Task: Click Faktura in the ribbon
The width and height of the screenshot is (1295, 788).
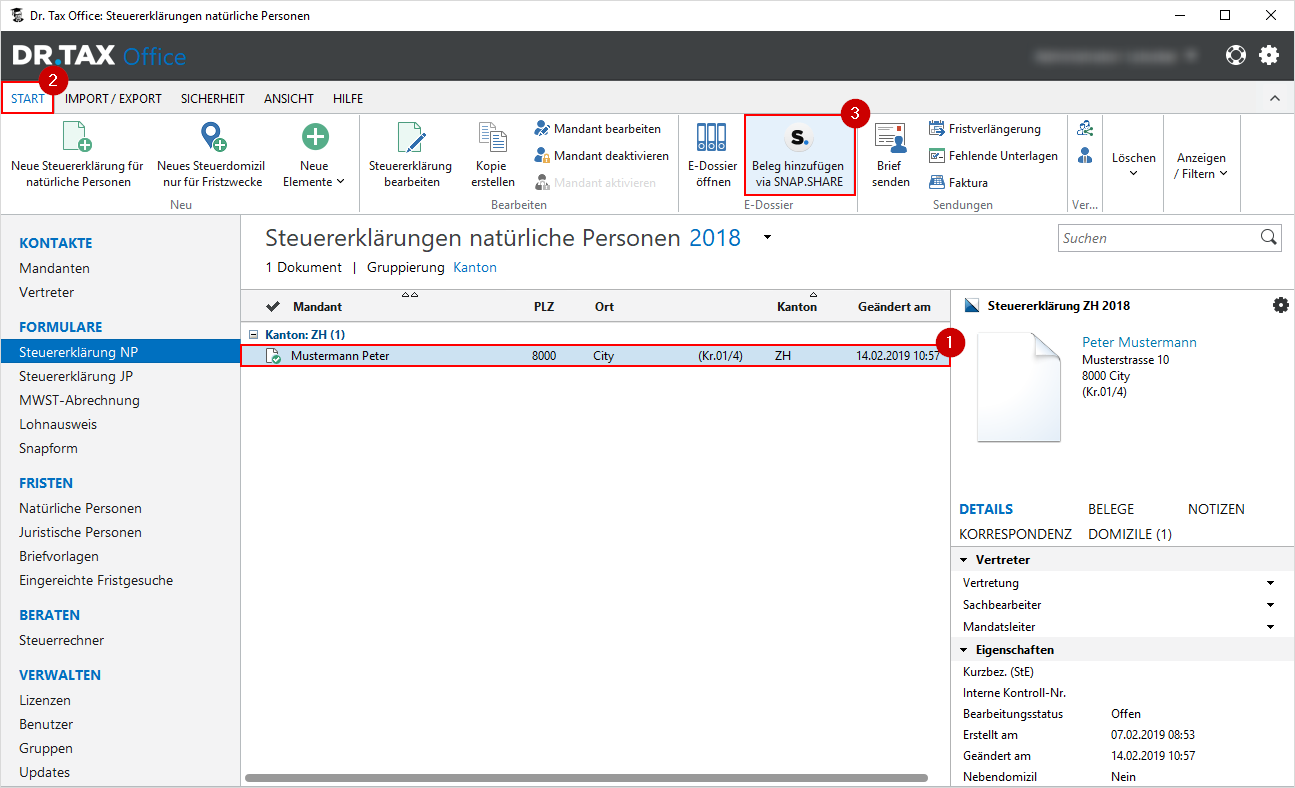Action: pyautogui.click(x=958, y=183)
